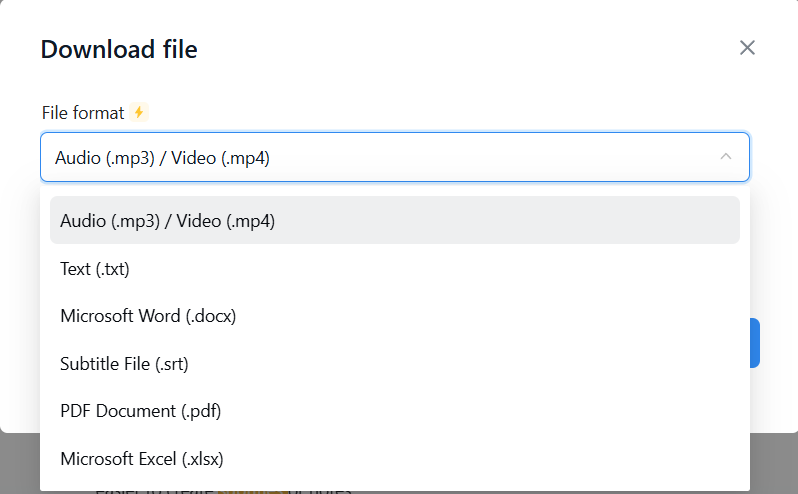
Task: Choose PDF Document (.pdf) format
Action: (x=140, y=411)
